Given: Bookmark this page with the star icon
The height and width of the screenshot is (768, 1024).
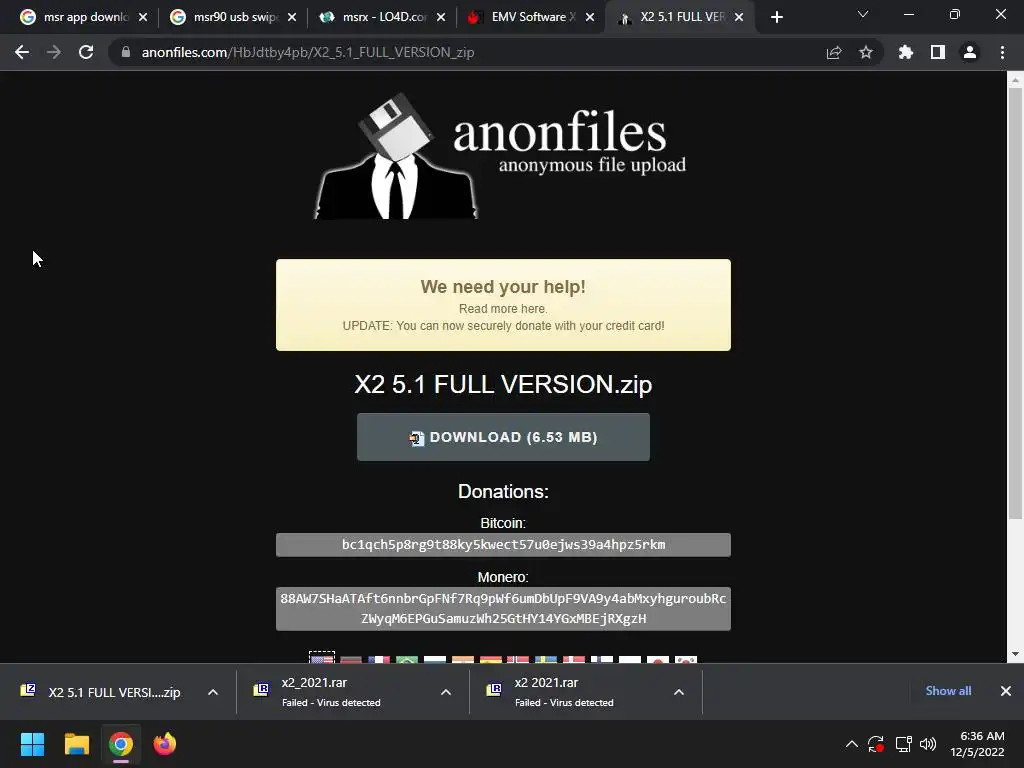Looking at the screenshot, I should click(866, 52).
